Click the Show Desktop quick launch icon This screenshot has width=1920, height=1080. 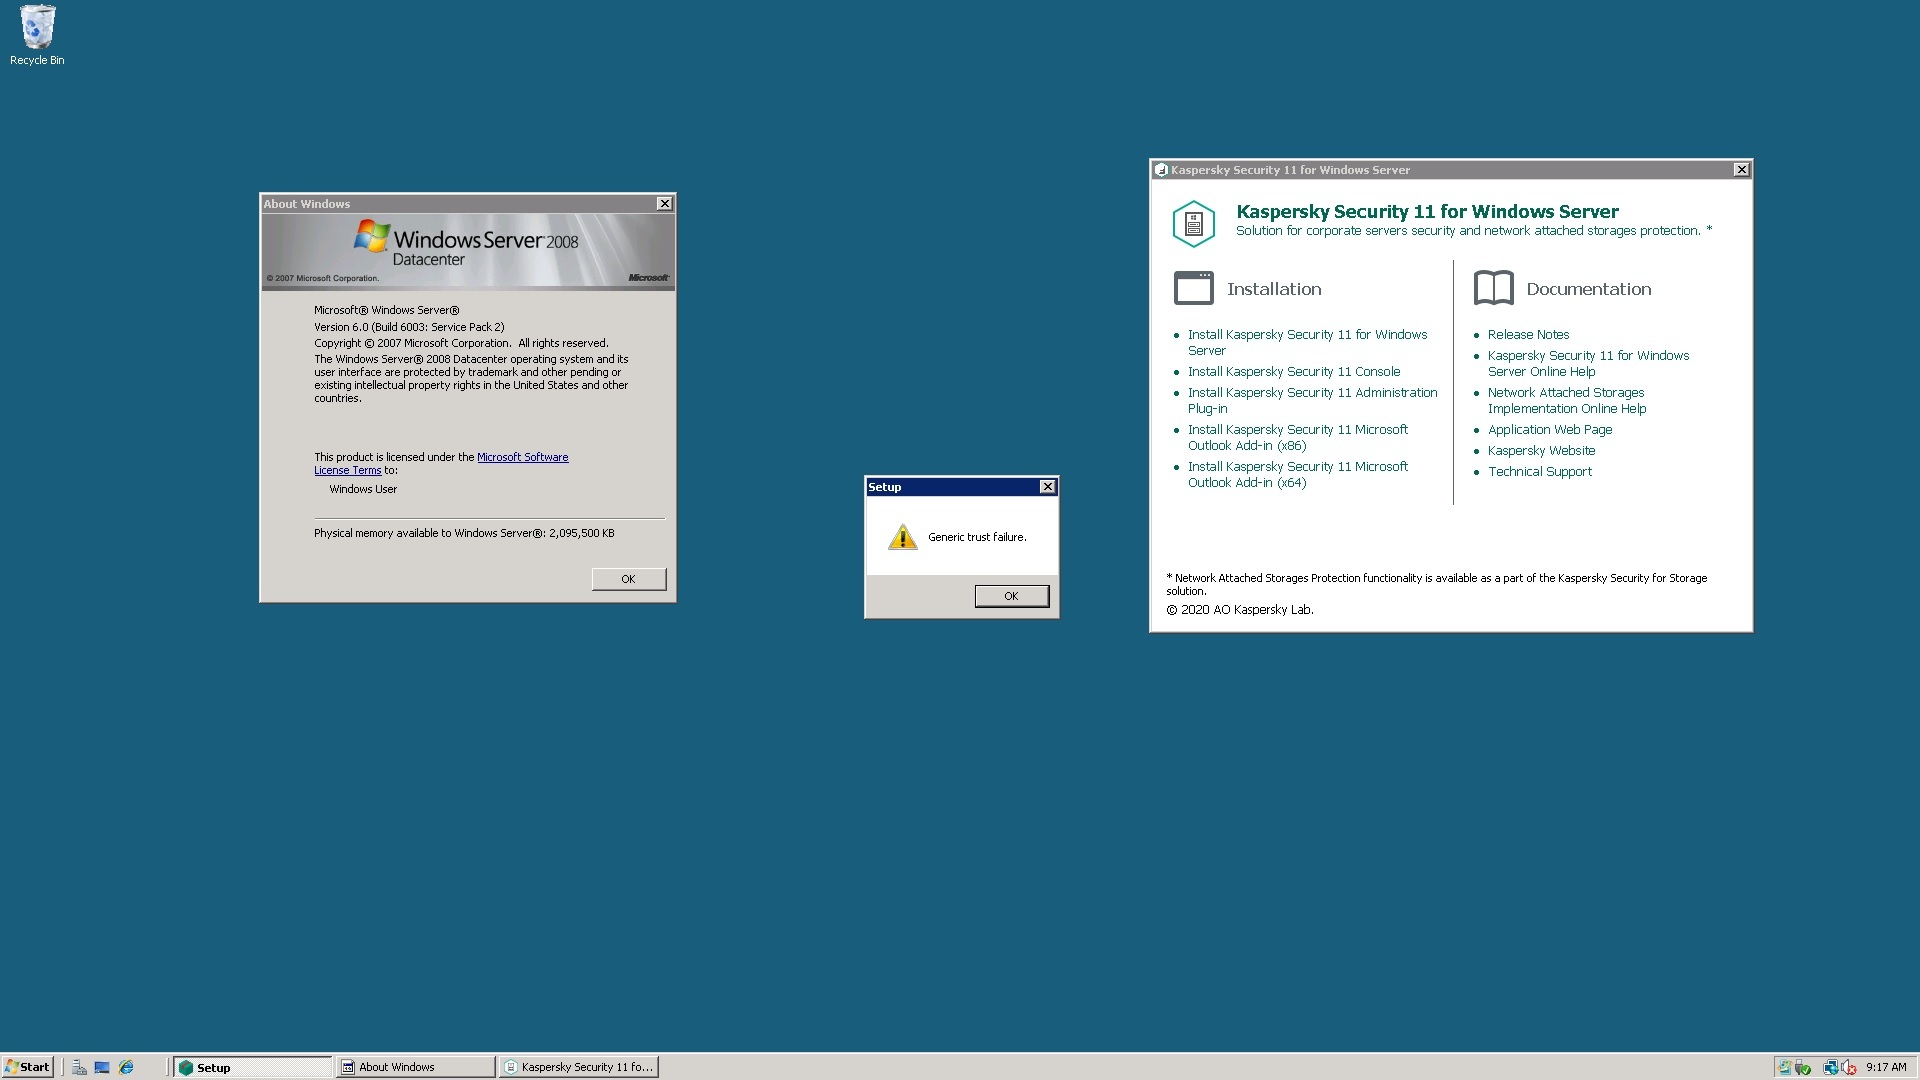pyautogui.click(x=102, y=1067)
